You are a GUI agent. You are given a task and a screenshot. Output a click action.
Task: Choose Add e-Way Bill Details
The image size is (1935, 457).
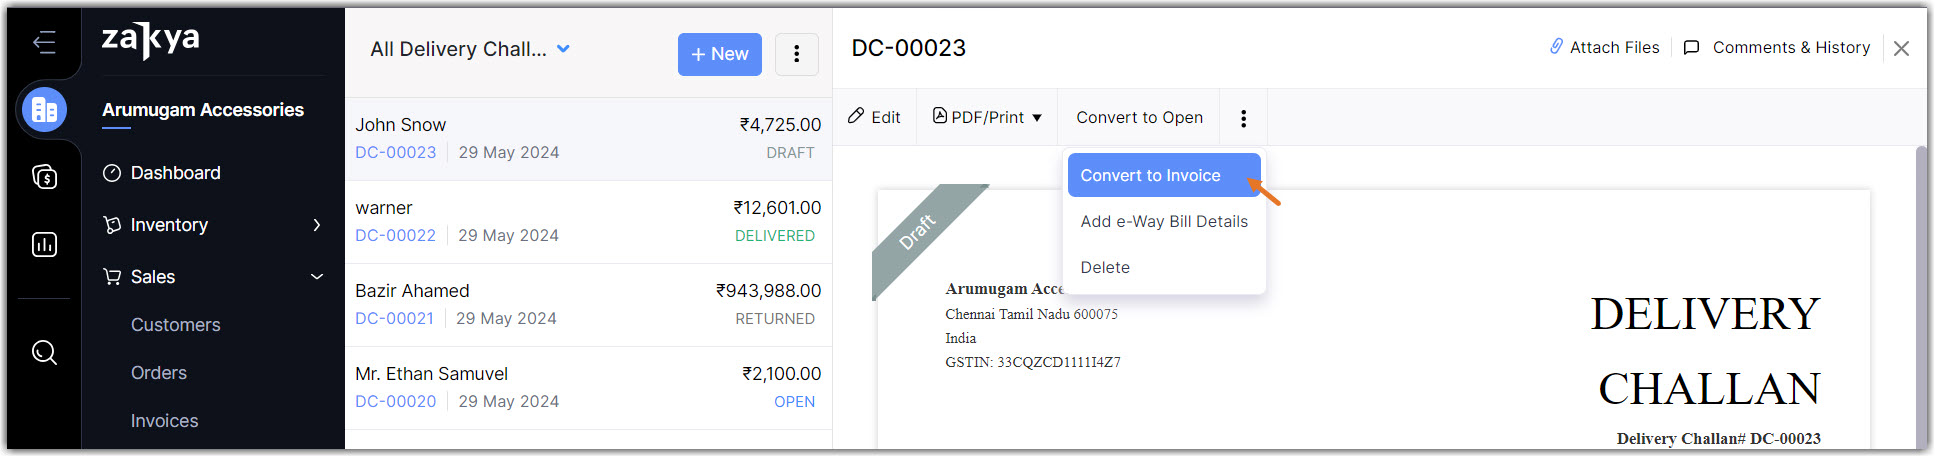click(x=1164, y=221)
